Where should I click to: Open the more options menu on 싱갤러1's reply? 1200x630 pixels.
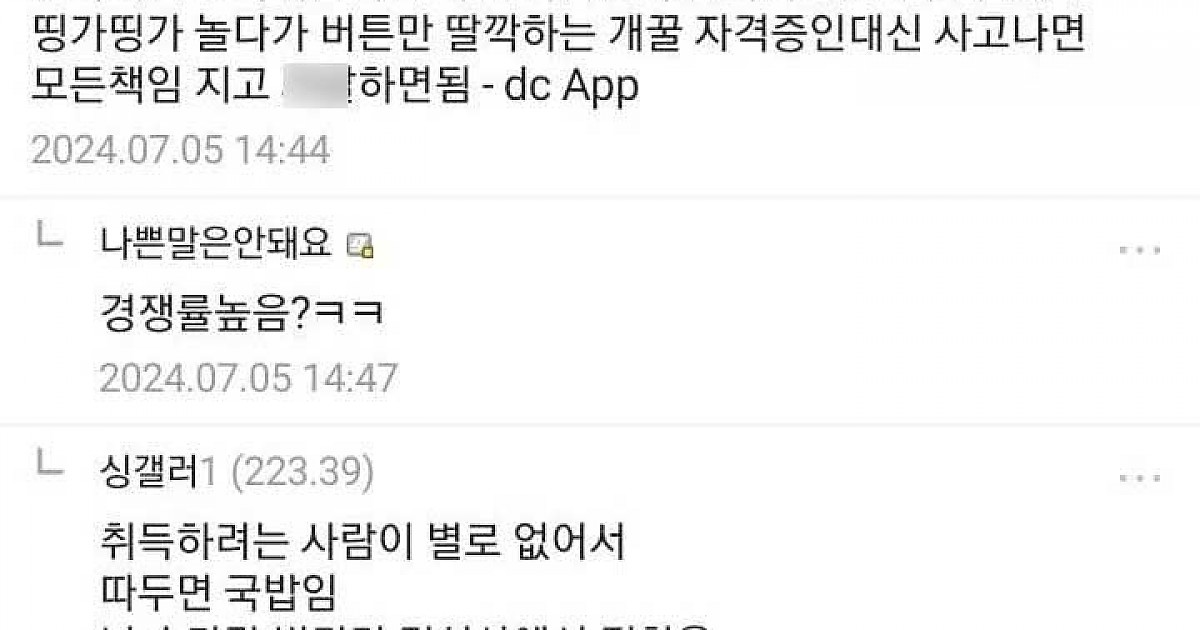1139,479
